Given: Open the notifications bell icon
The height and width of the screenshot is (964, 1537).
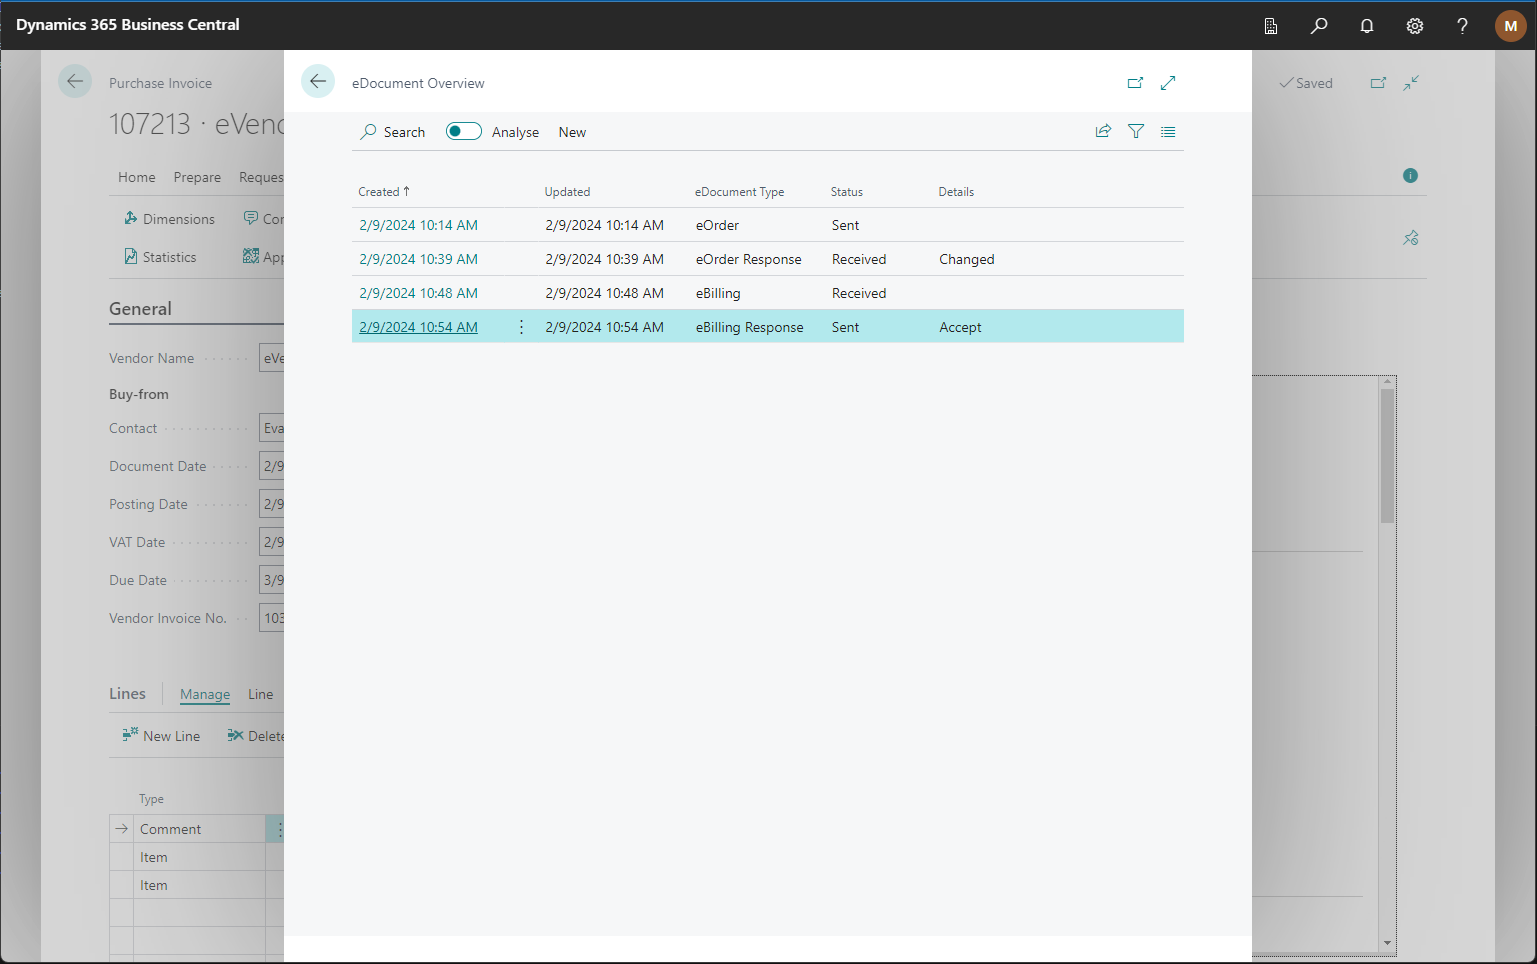Looking at the screenshot, I should click(x=1366, y=26).
